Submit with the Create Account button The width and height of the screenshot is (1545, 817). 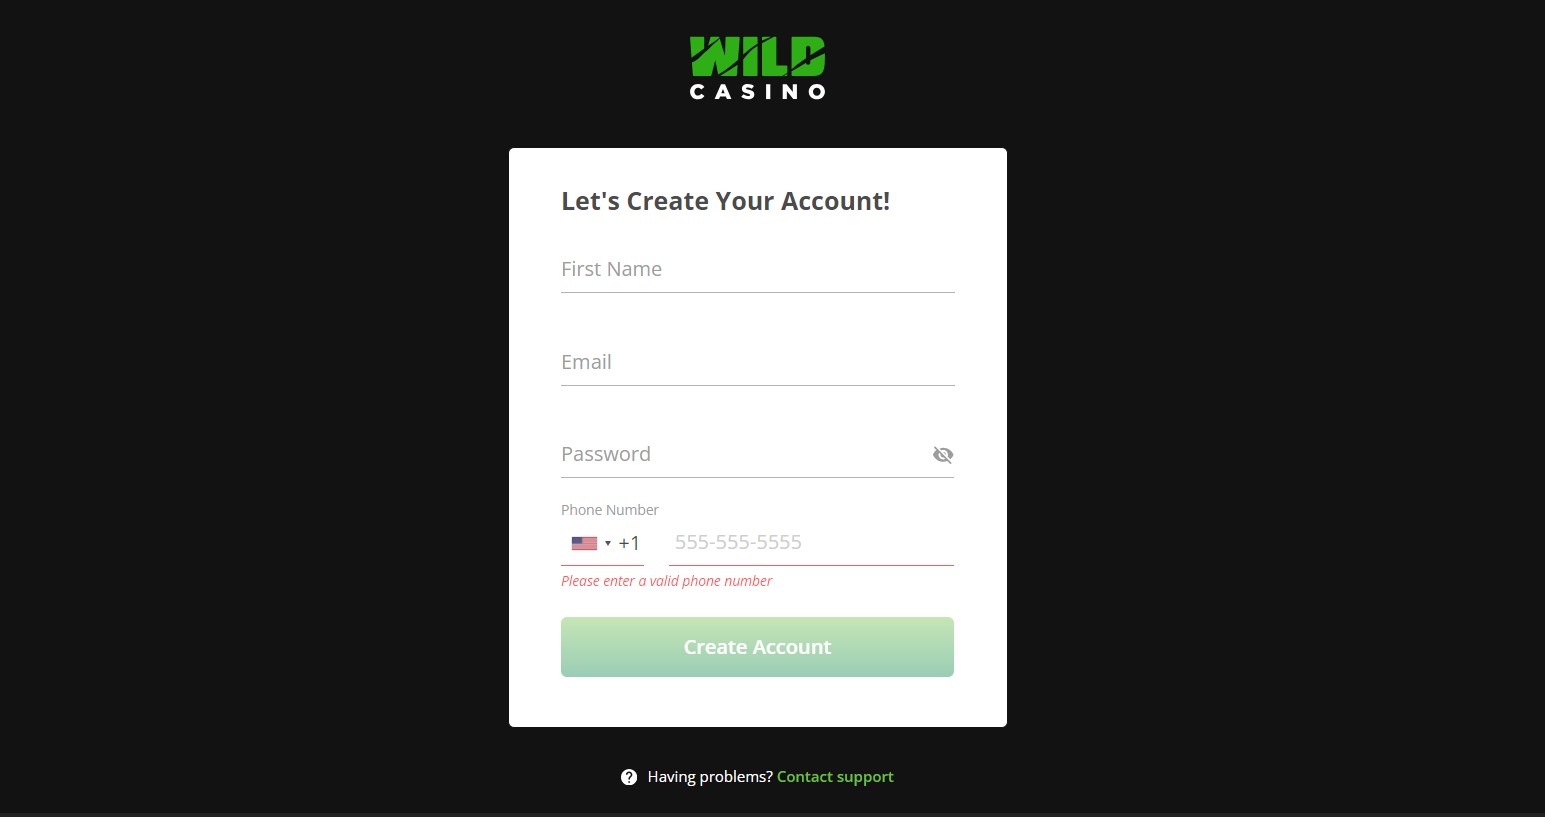pyautogui.click(x=757, y=647)
